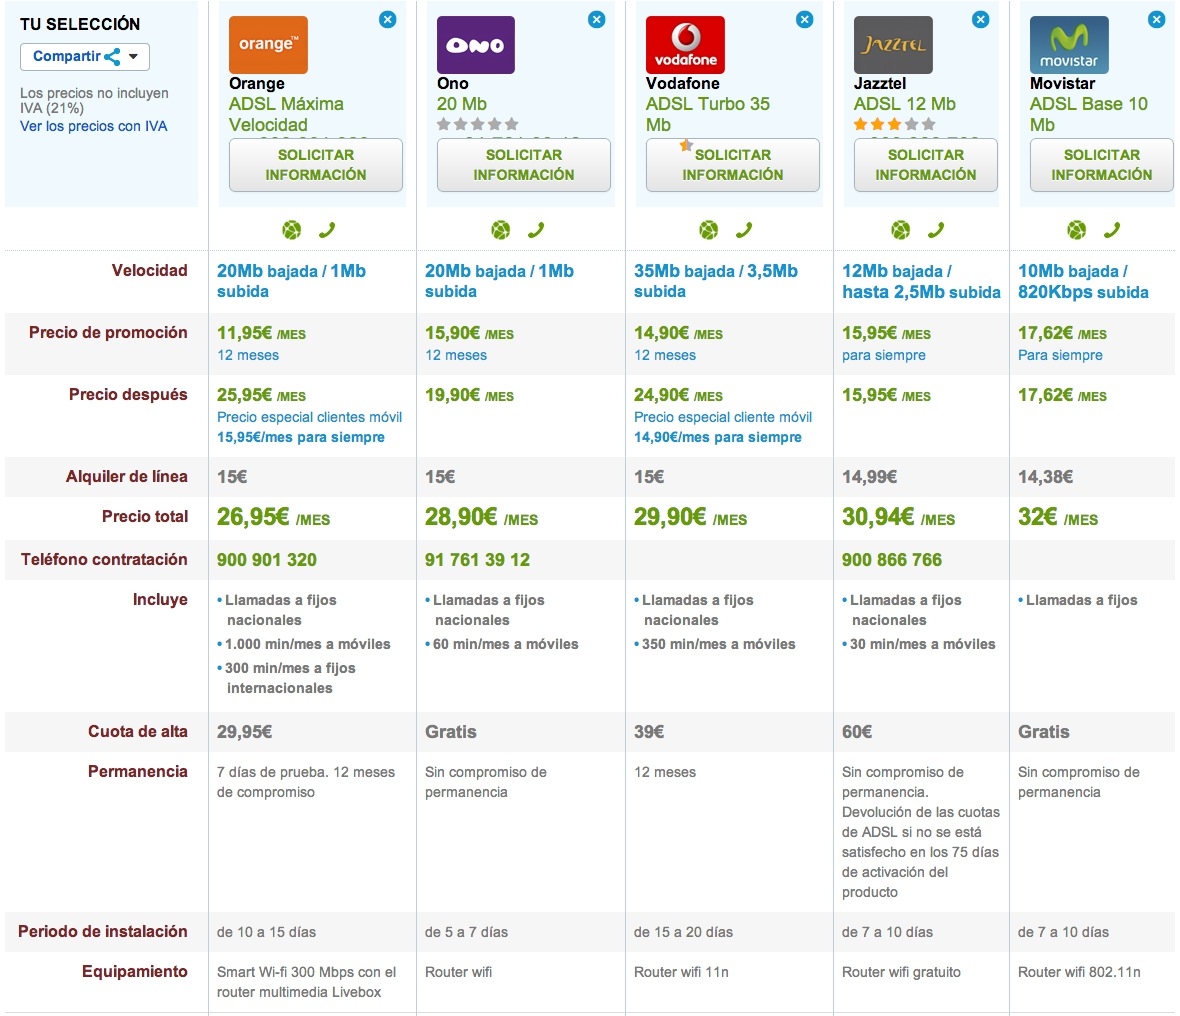Click Orange phone number '900 901 320'
1180x1016 pixels.
click(266, 560)
